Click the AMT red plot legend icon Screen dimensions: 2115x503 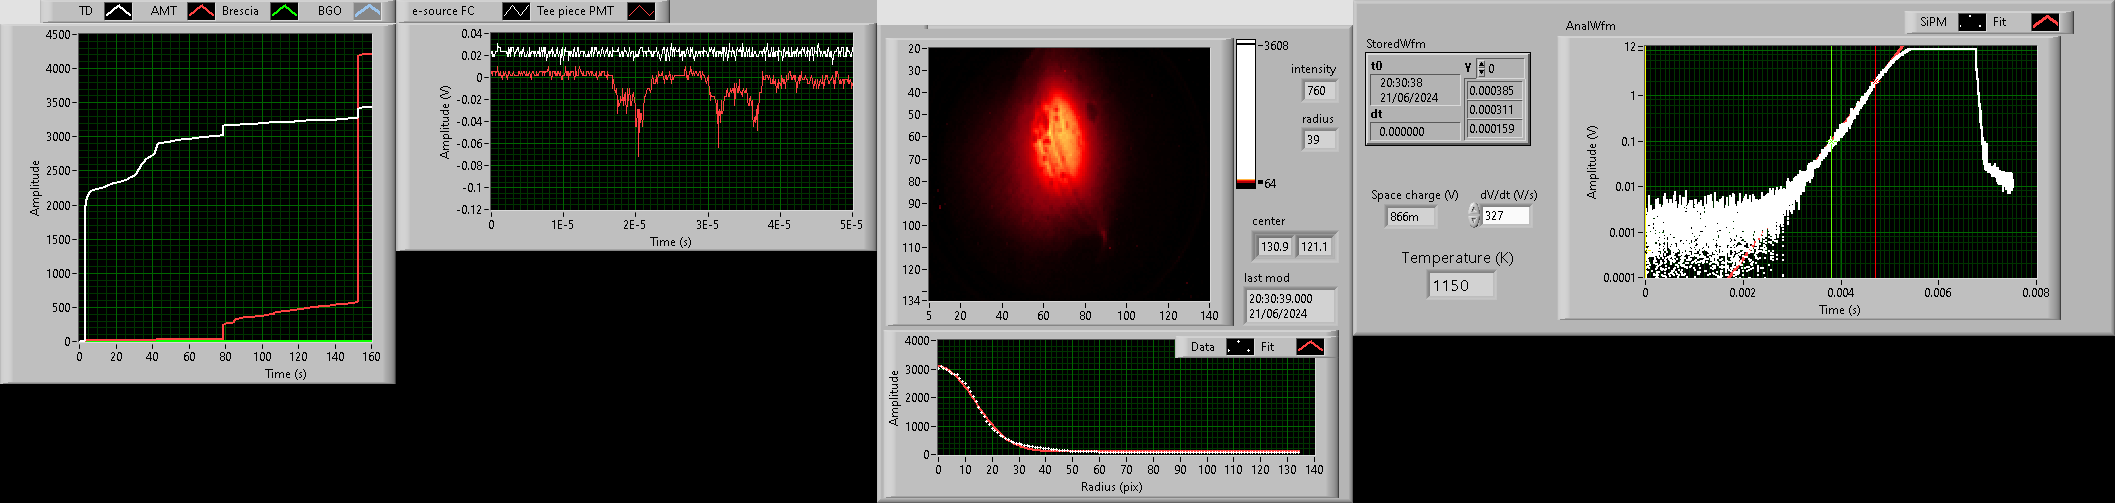click(201, 11)
